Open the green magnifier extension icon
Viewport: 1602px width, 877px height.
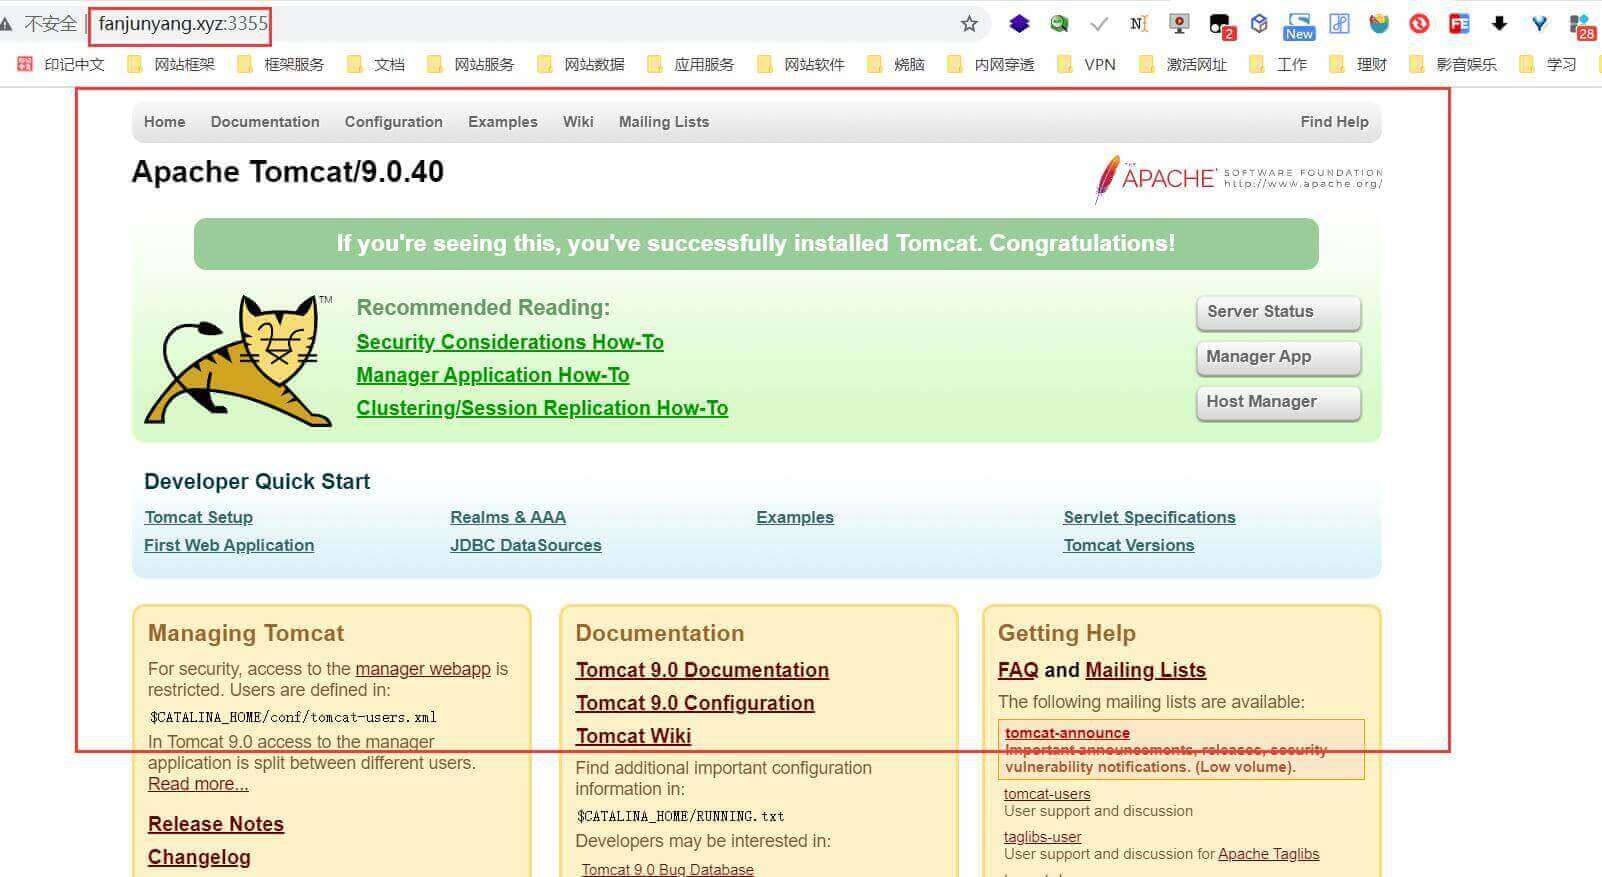[1059, 24]
